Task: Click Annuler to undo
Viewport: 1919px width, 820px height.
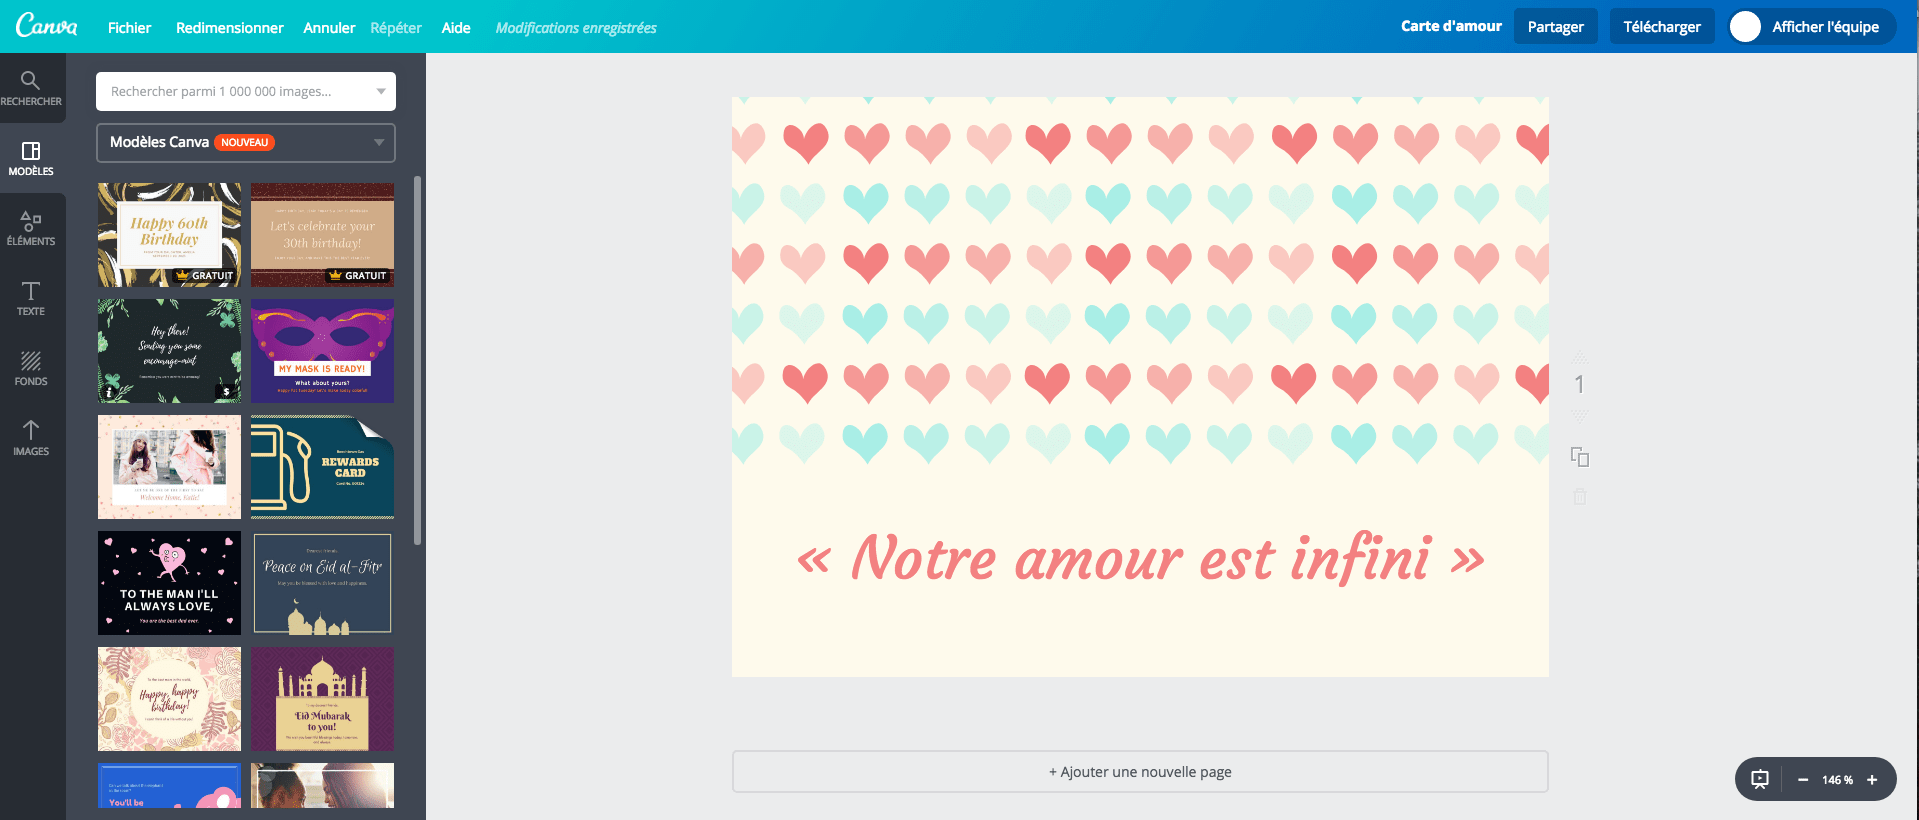Action: coord(329,28)
